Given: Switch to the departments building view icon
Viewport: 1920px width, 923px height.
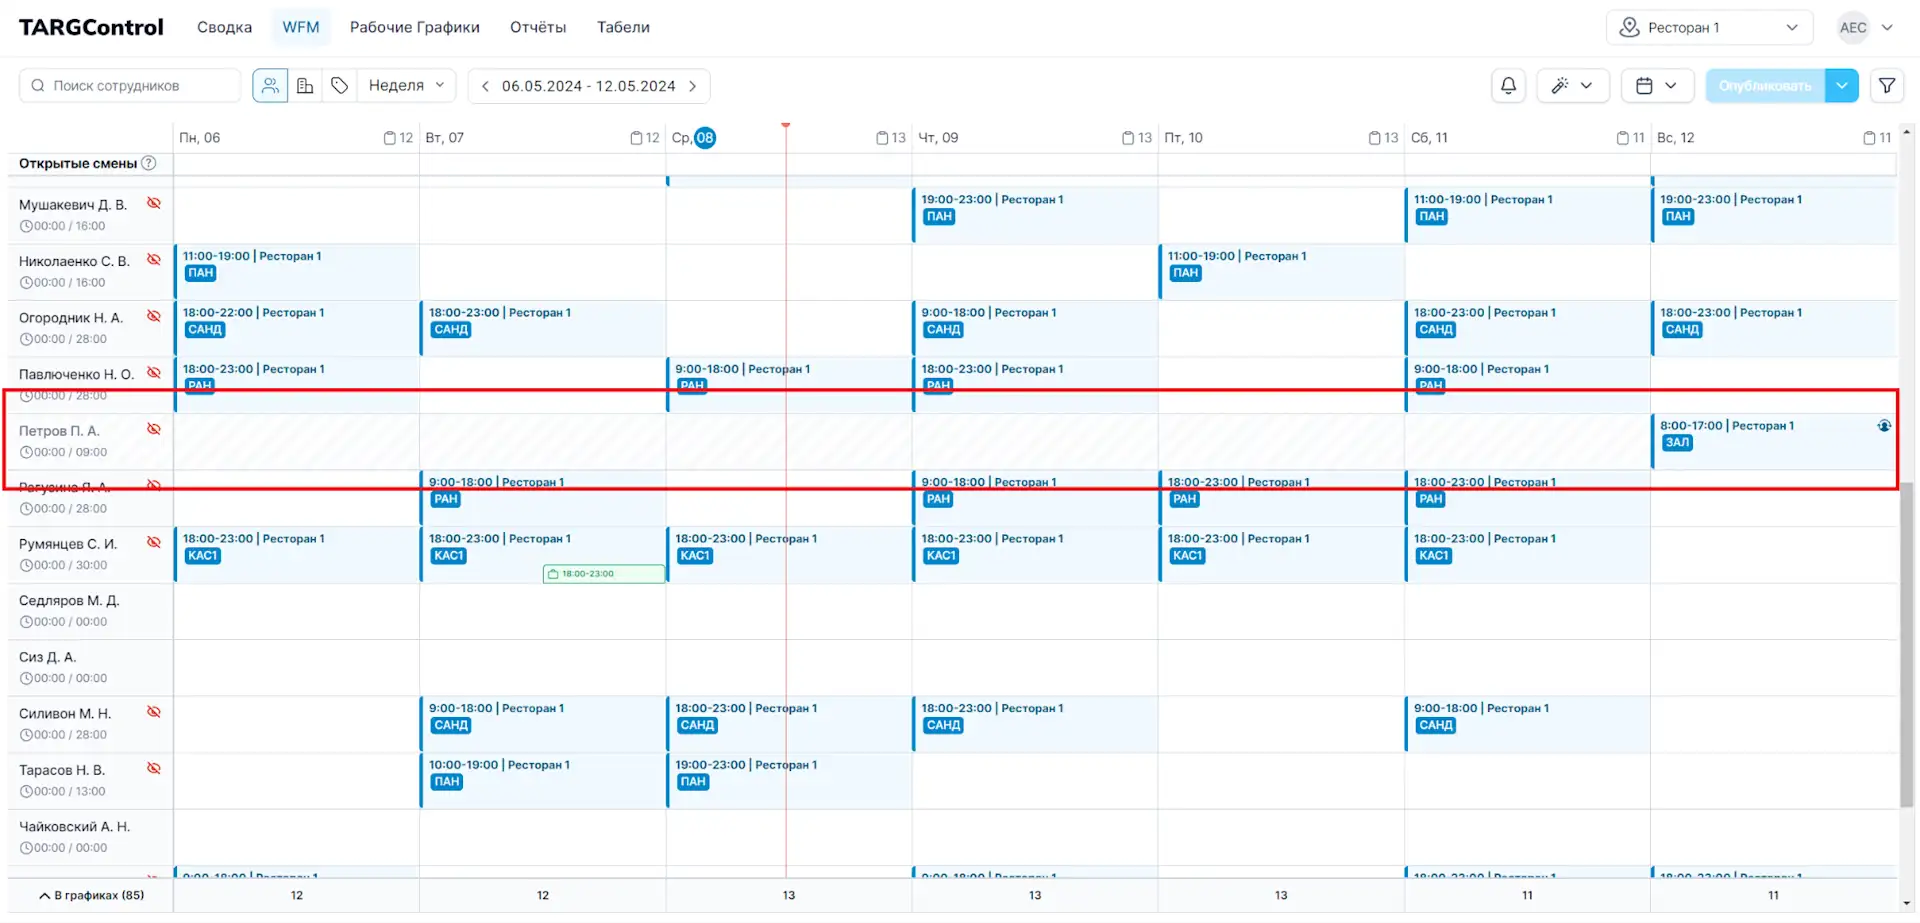Looking at the screenshot, I should (305, 86).
